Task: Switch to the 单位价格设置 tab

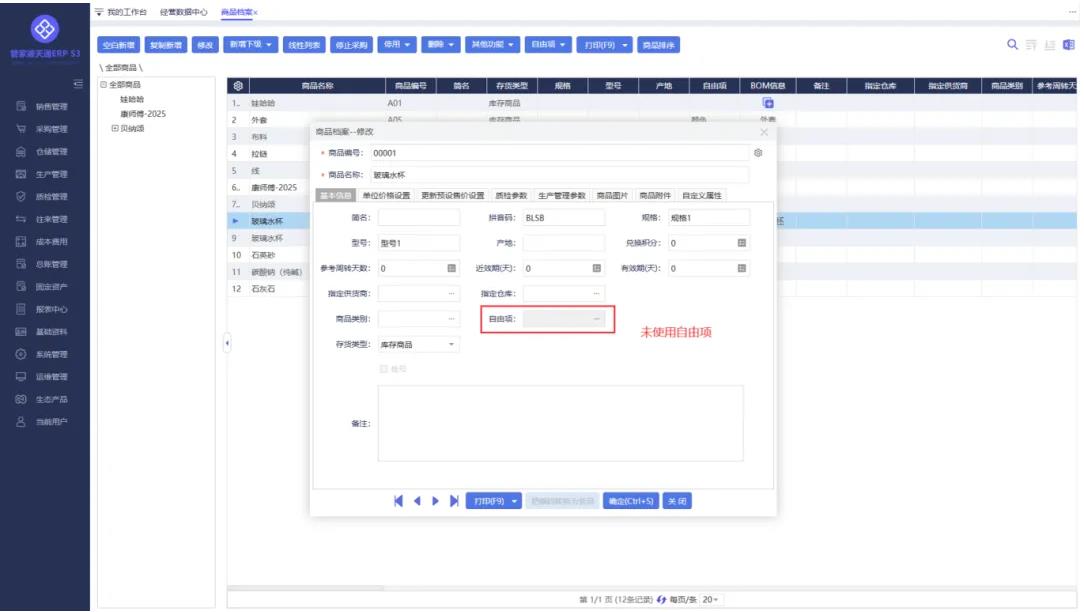Action: 386,196
